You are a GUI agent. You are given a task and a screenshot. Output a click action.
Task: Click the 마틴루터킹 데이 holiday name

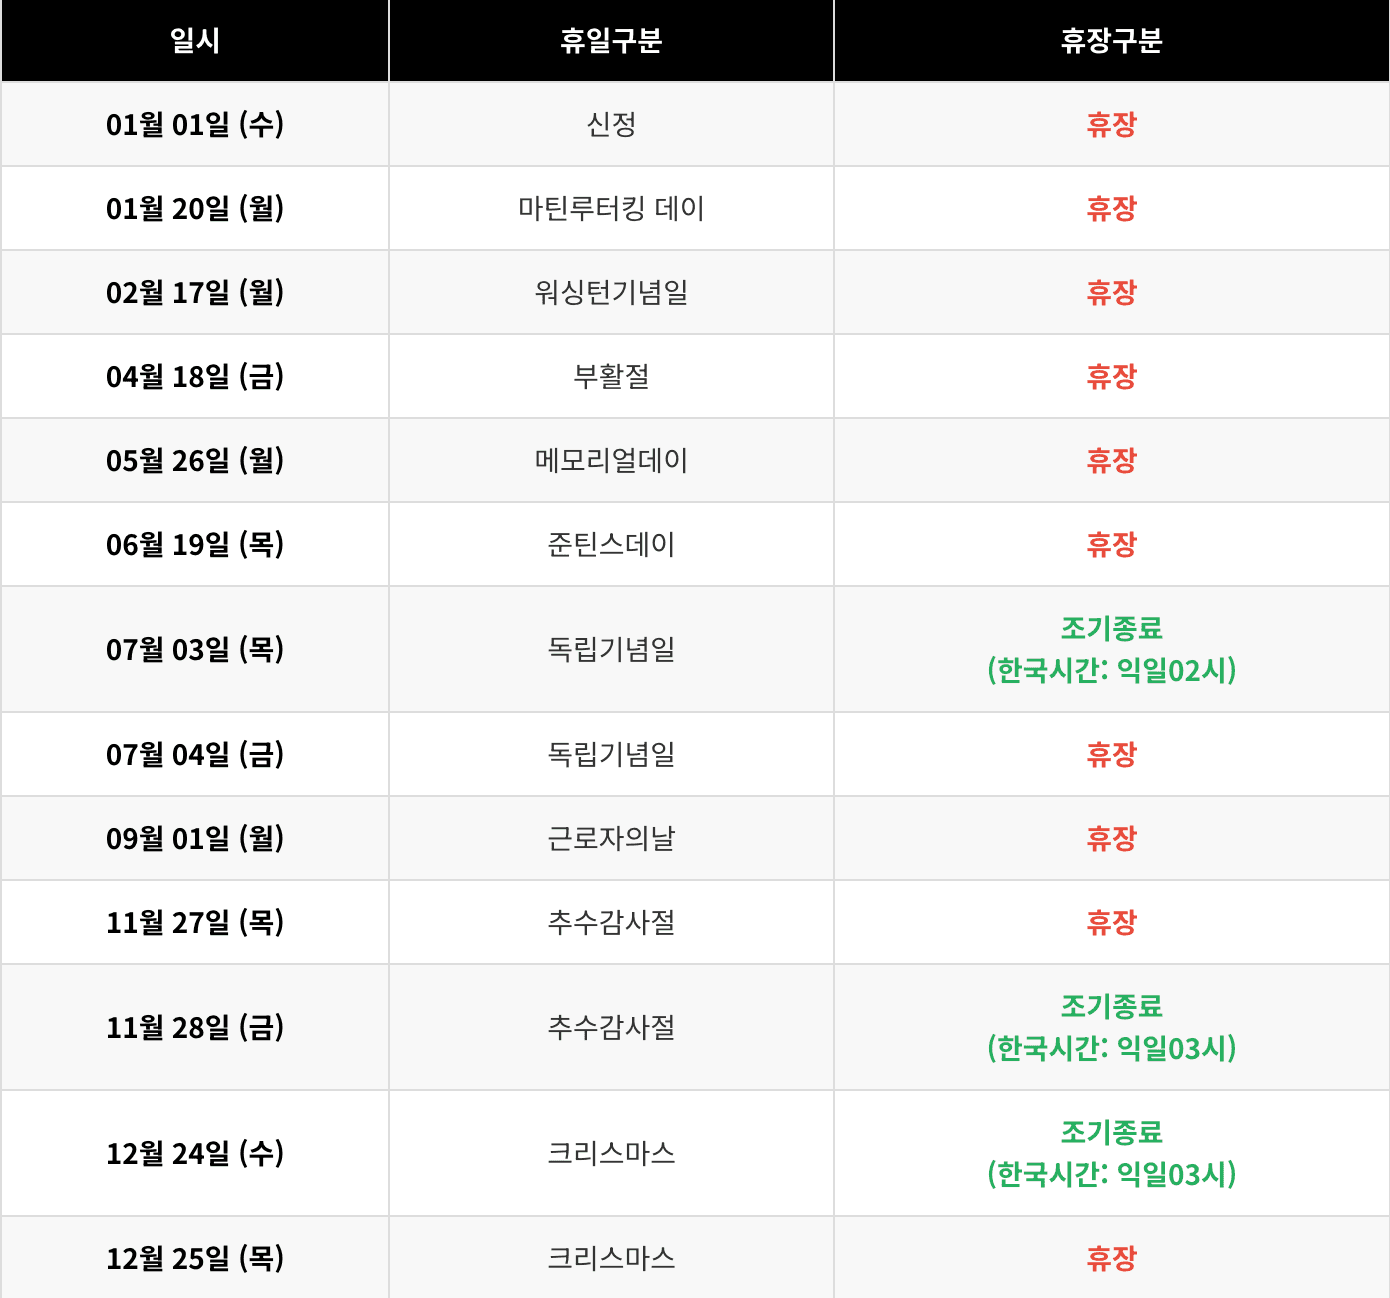(611, 209)
